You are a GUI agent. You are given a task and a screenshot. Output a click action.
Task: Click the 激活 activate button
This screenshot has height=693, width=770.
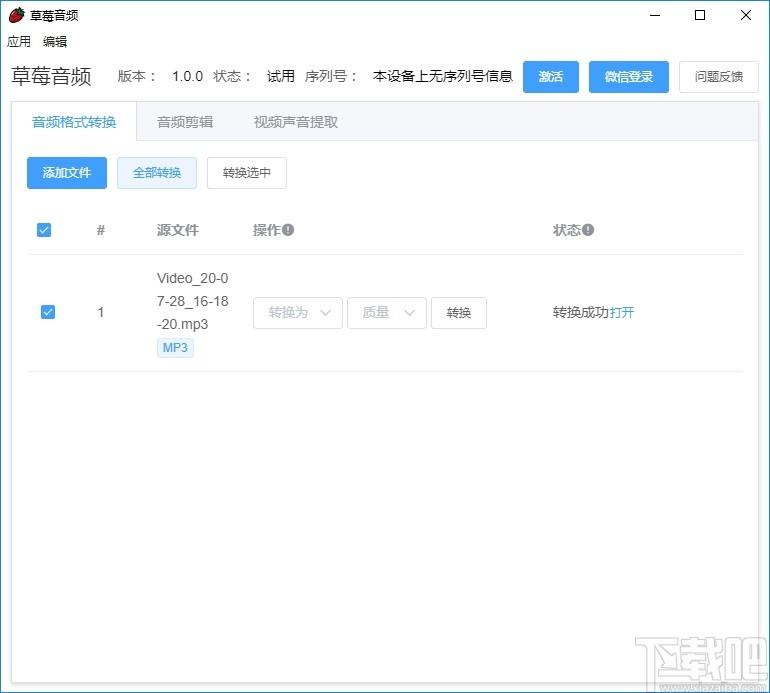(x=550, y=77)
